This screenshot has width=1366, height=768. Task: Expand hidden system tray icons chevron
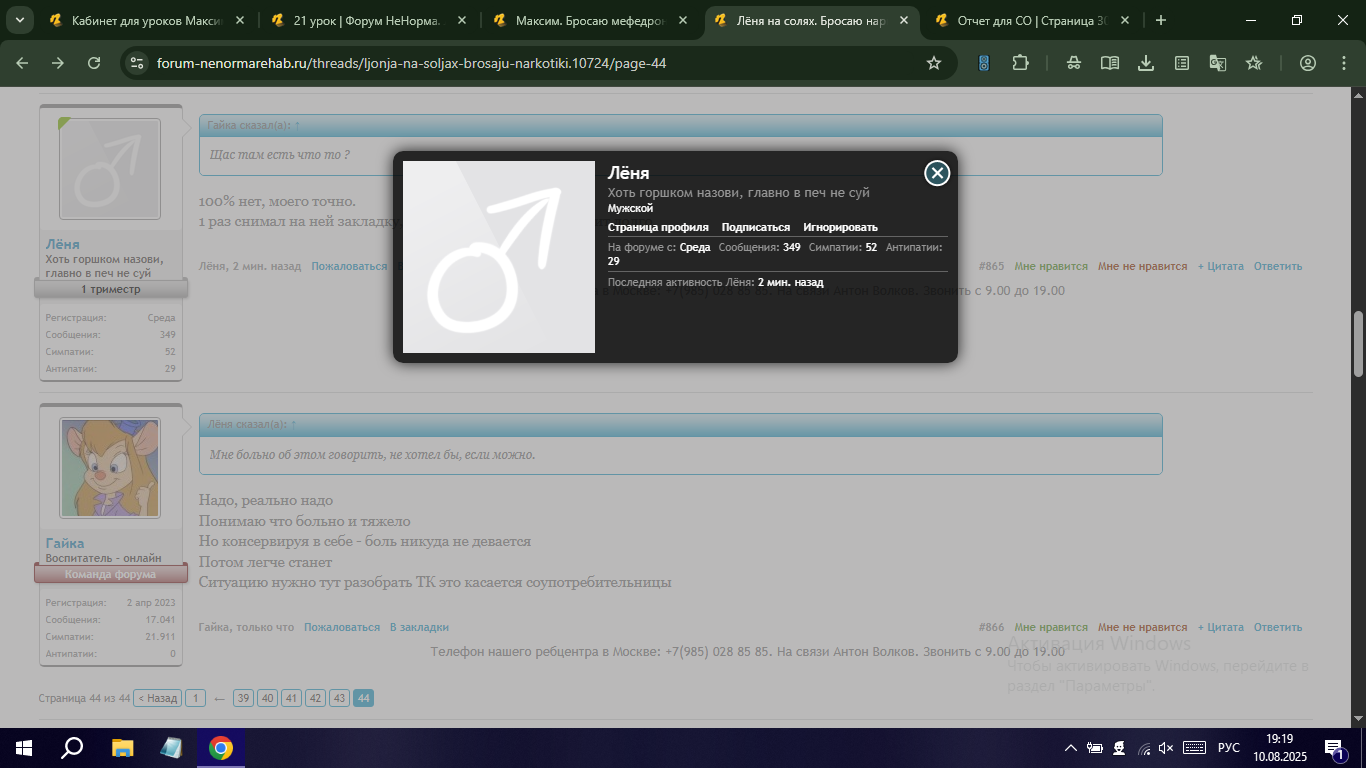coord(1071,748)
